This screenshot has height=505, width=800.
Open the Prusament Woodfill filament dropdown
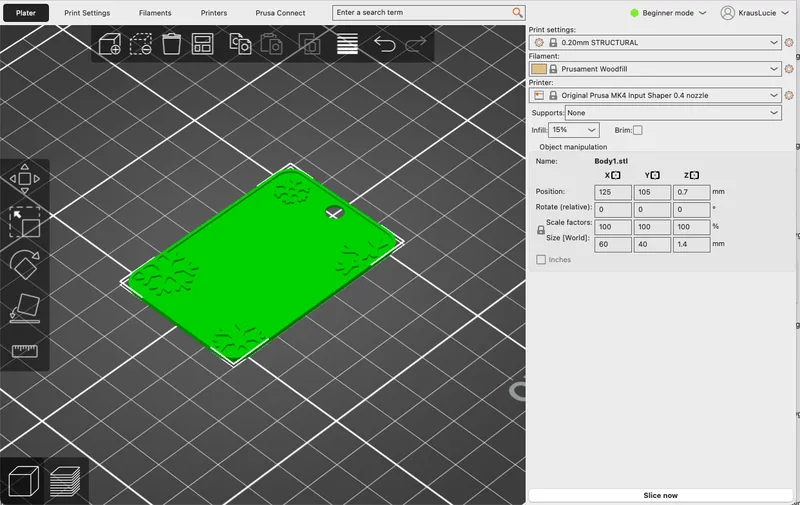pyautogui.click(x=655, y=69)
